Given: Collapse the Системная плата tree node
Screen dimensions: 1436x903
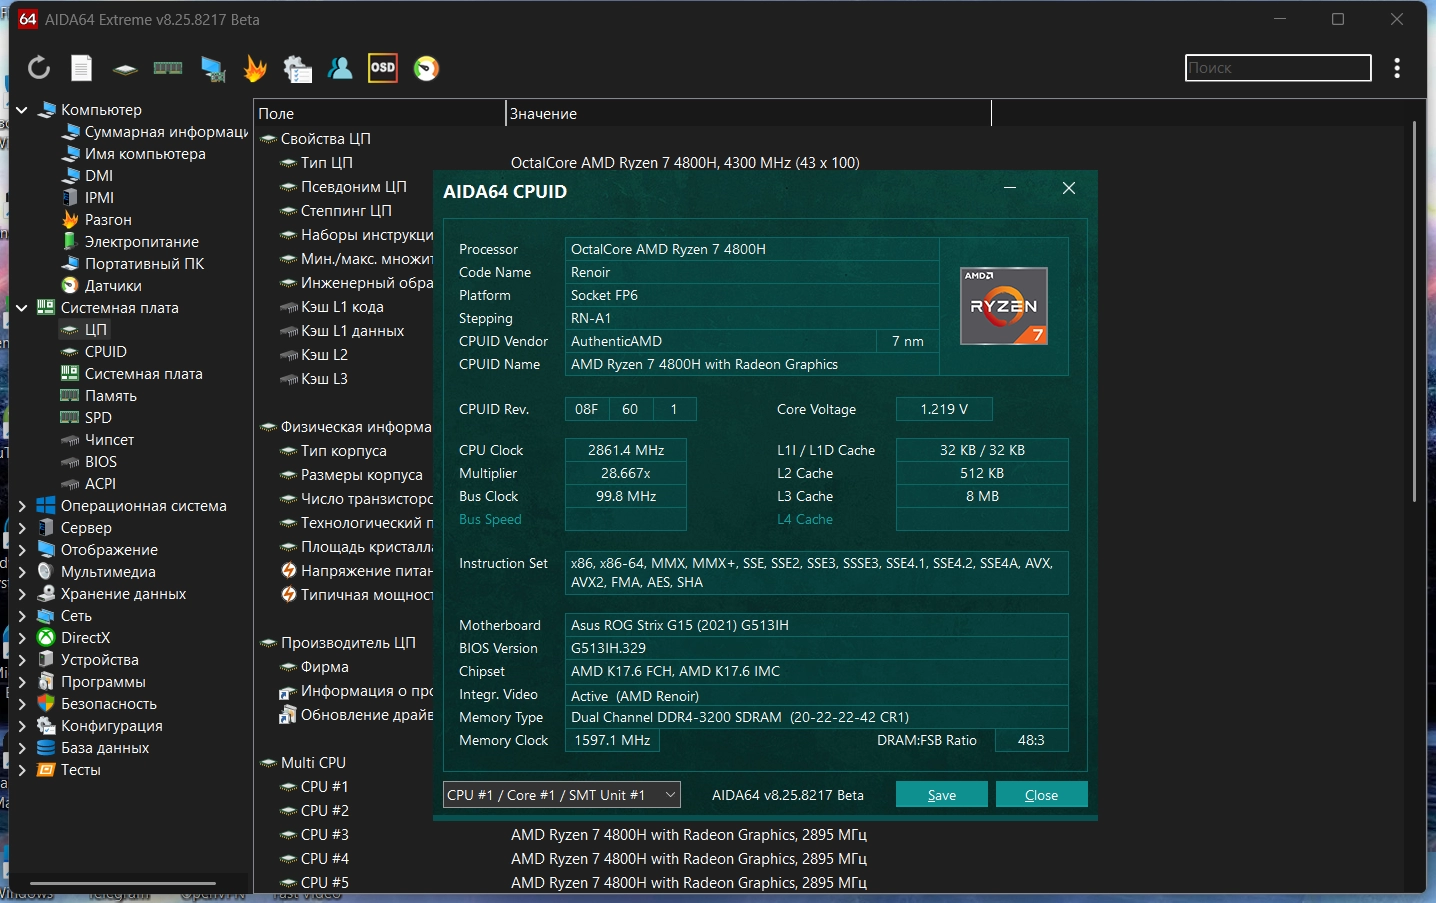Looking at the screenshot, I should (x=22, y=308).
